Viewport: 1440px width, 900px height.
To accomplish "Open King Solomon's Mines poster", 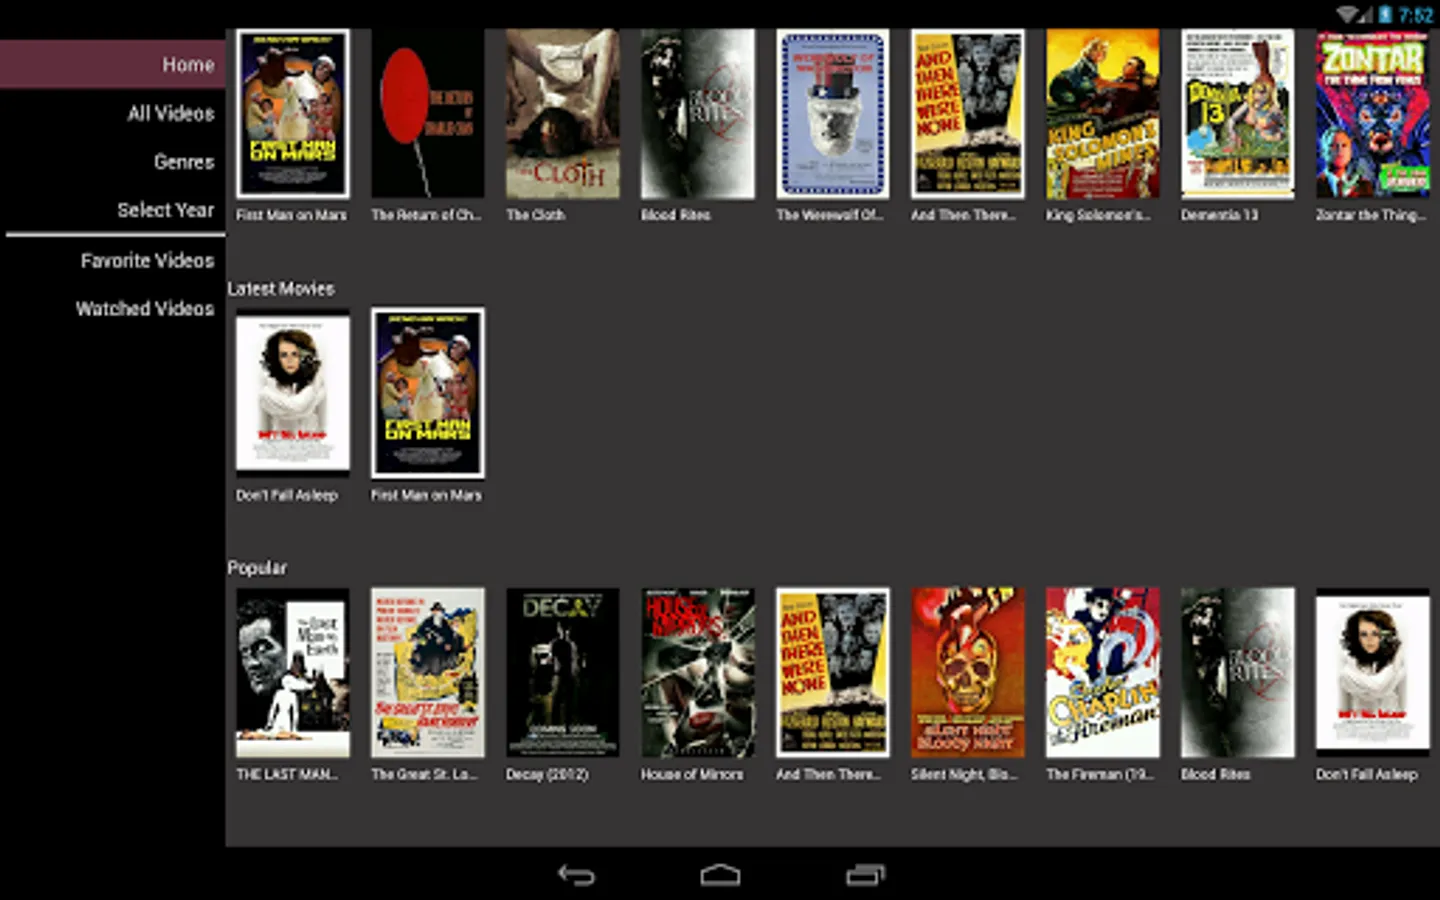I will coord(1103,113).
